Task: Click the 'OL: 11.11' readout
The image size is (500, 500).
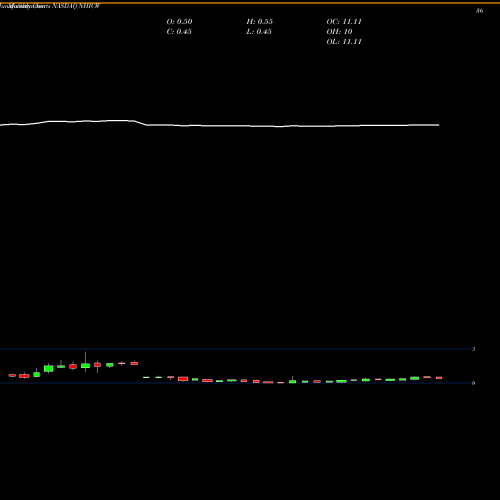Action: click(x=344, y=41)
